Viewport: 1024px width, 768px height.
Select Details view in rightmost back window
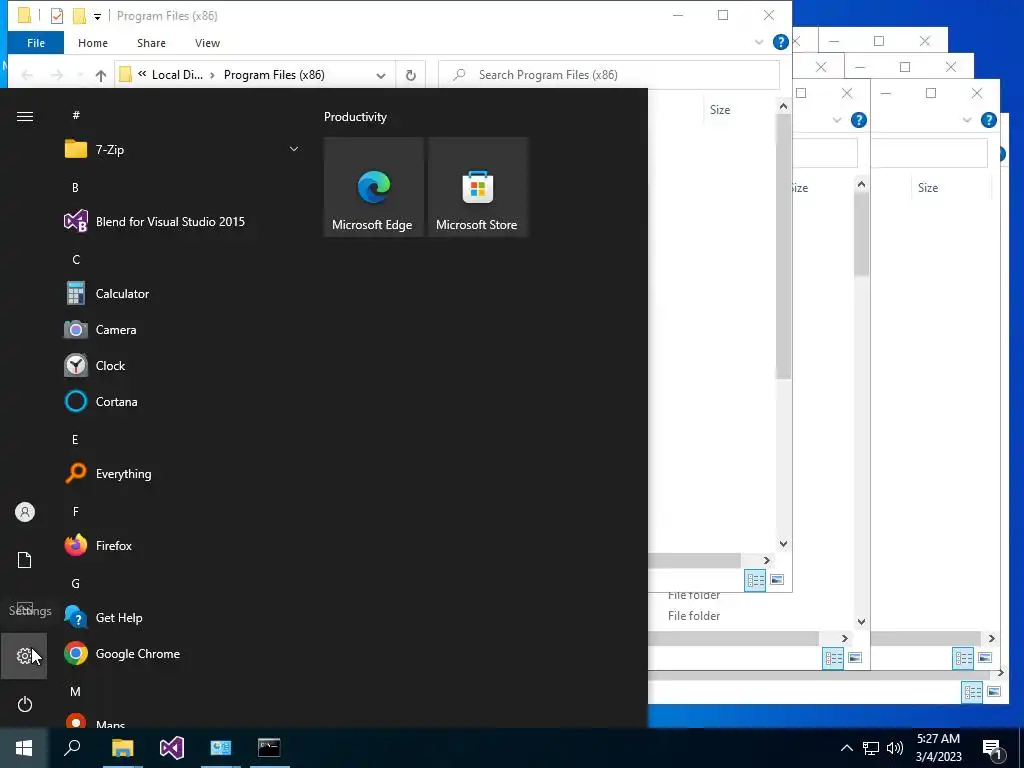[x=963, y=658]
